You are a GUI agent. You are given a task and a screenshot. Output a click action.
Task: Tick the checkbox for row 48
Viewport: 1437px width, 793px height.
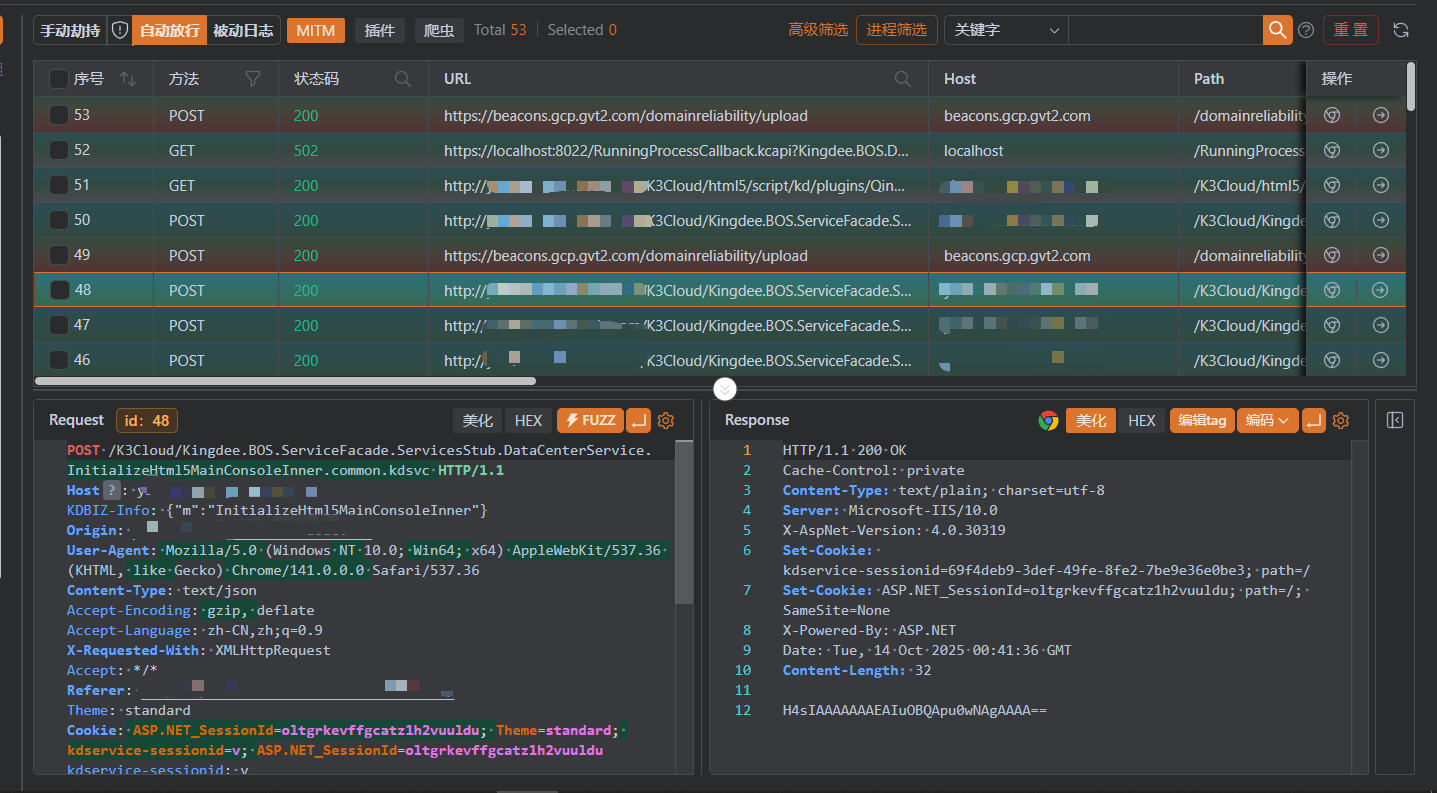tap(60, 291)
